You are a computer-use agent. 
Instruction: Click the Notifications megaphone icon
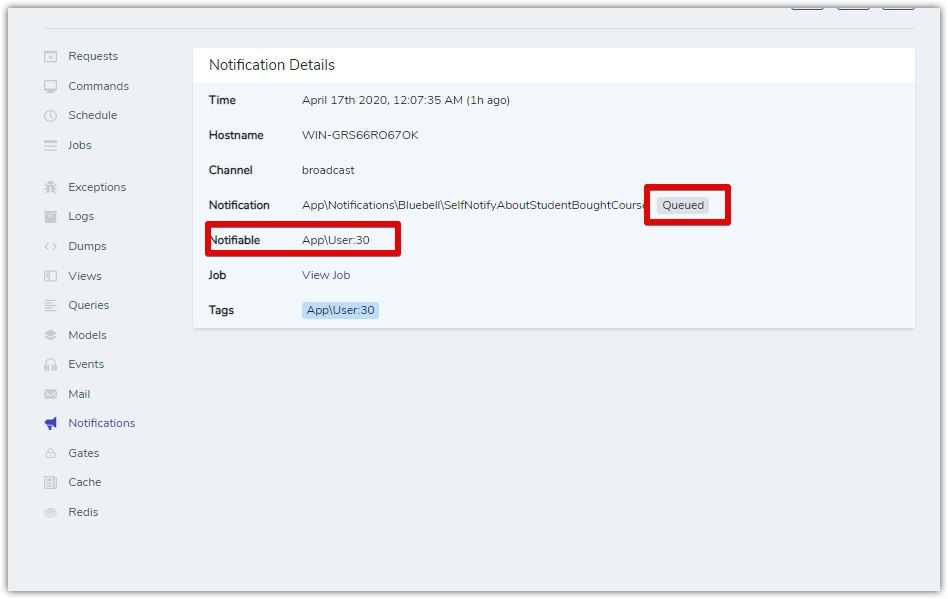click(x=50, y=423)
